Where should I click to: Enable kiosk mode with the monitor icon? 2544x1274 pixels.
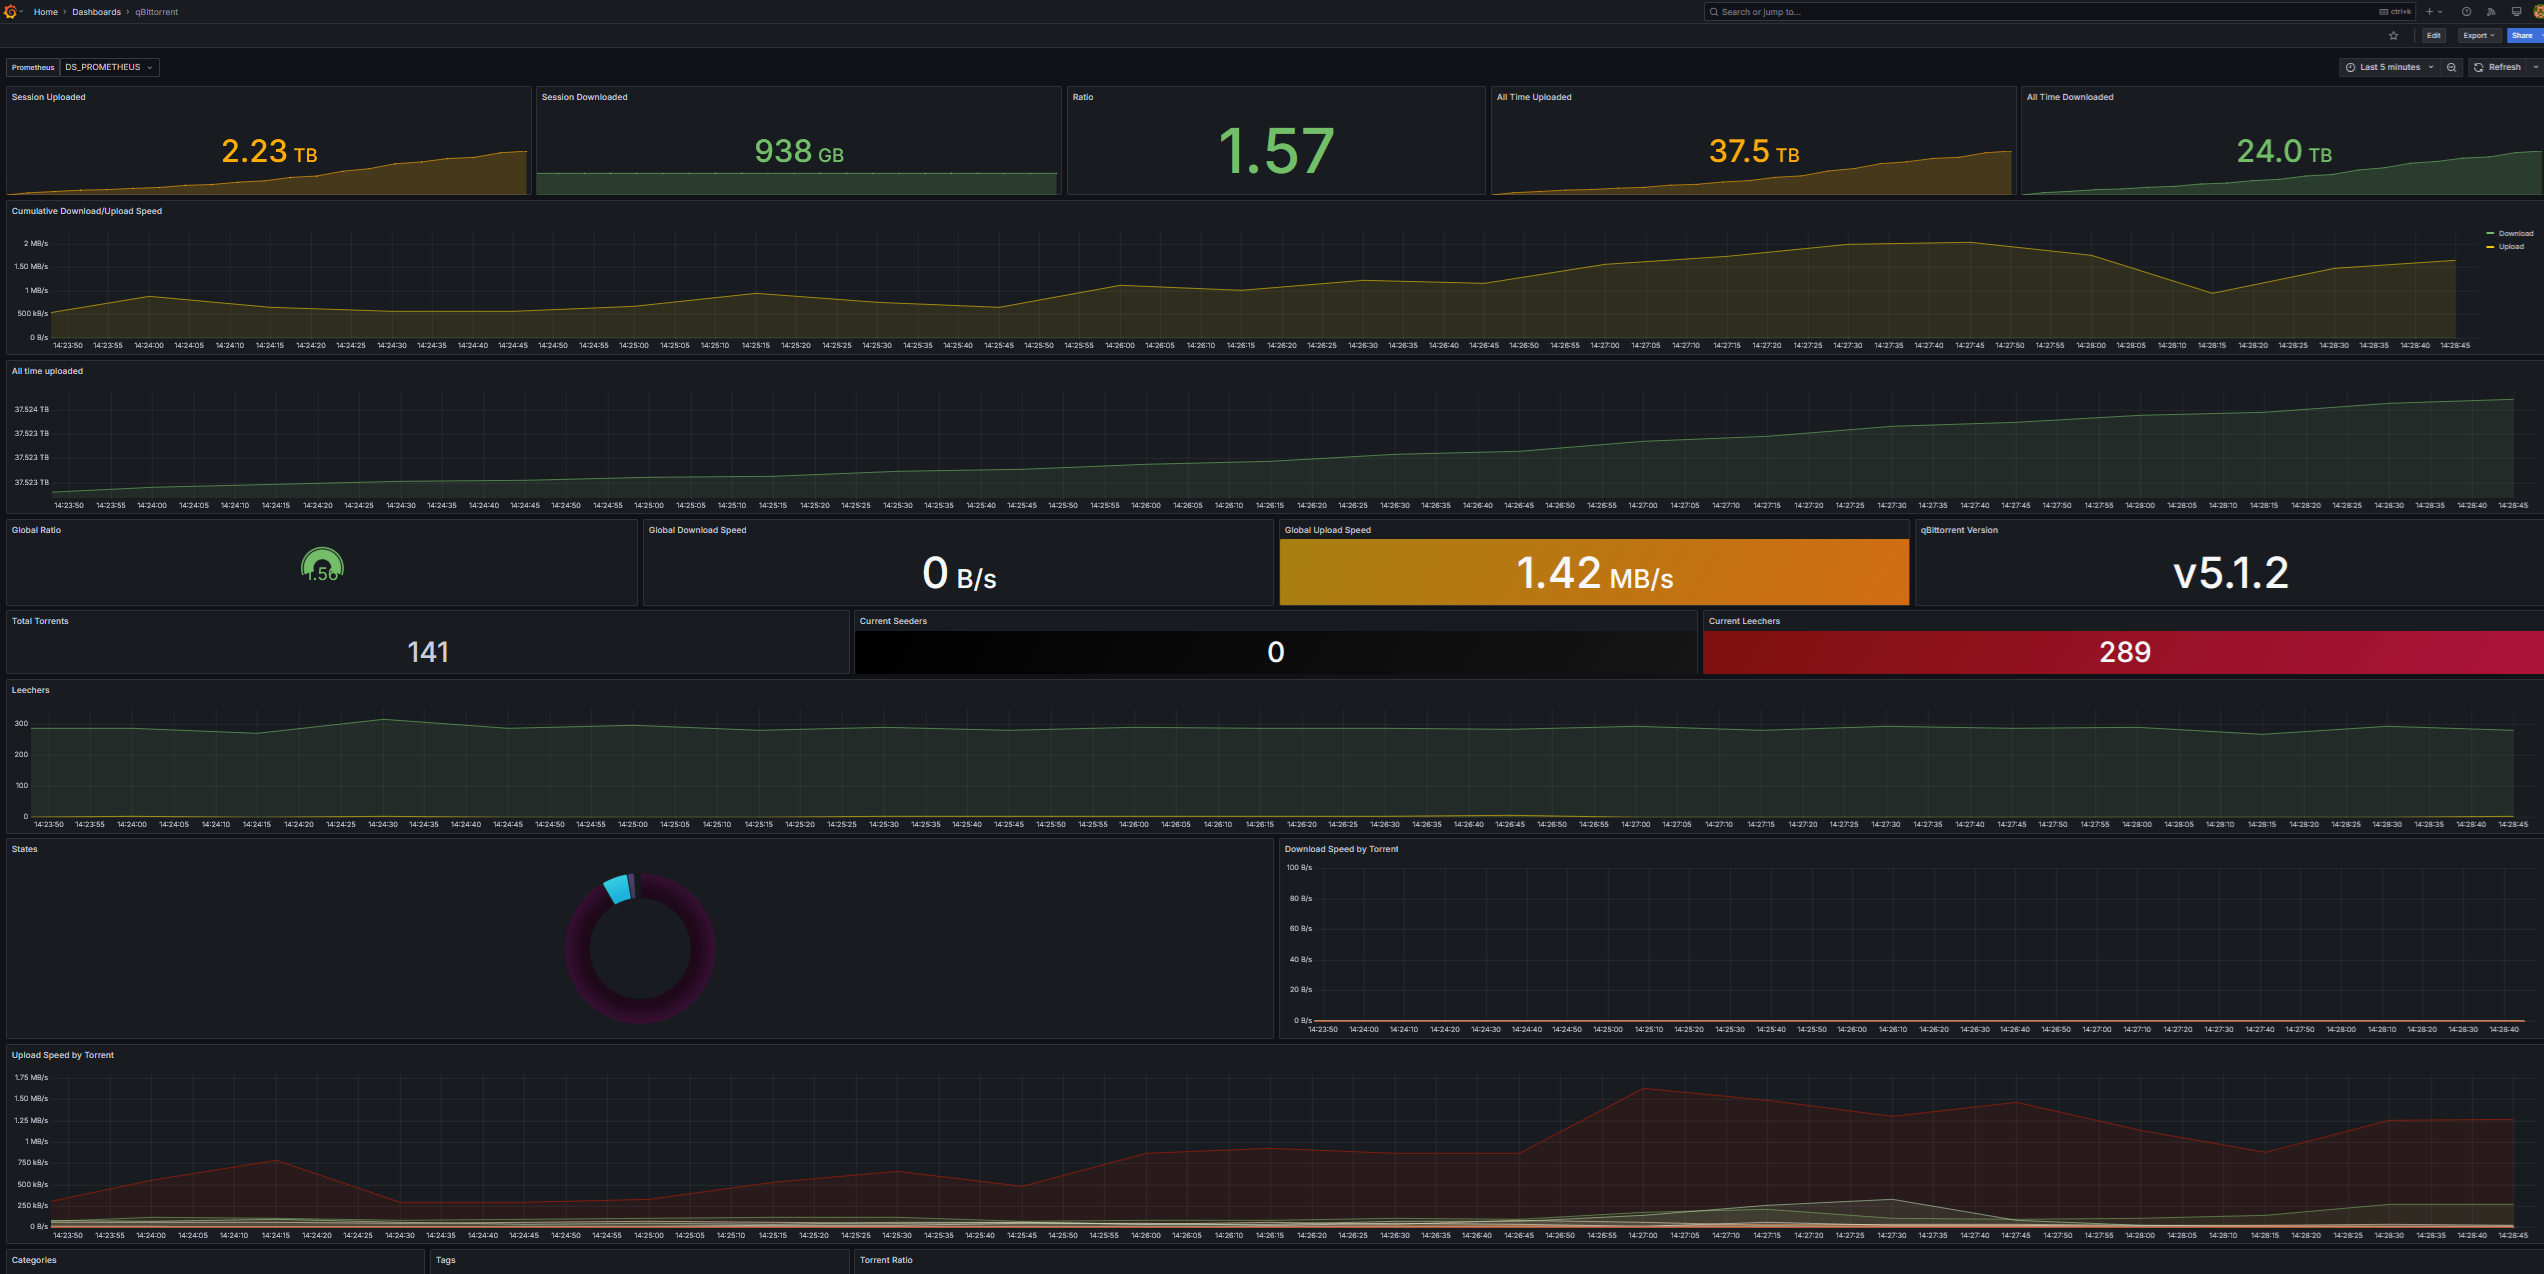2516,11
